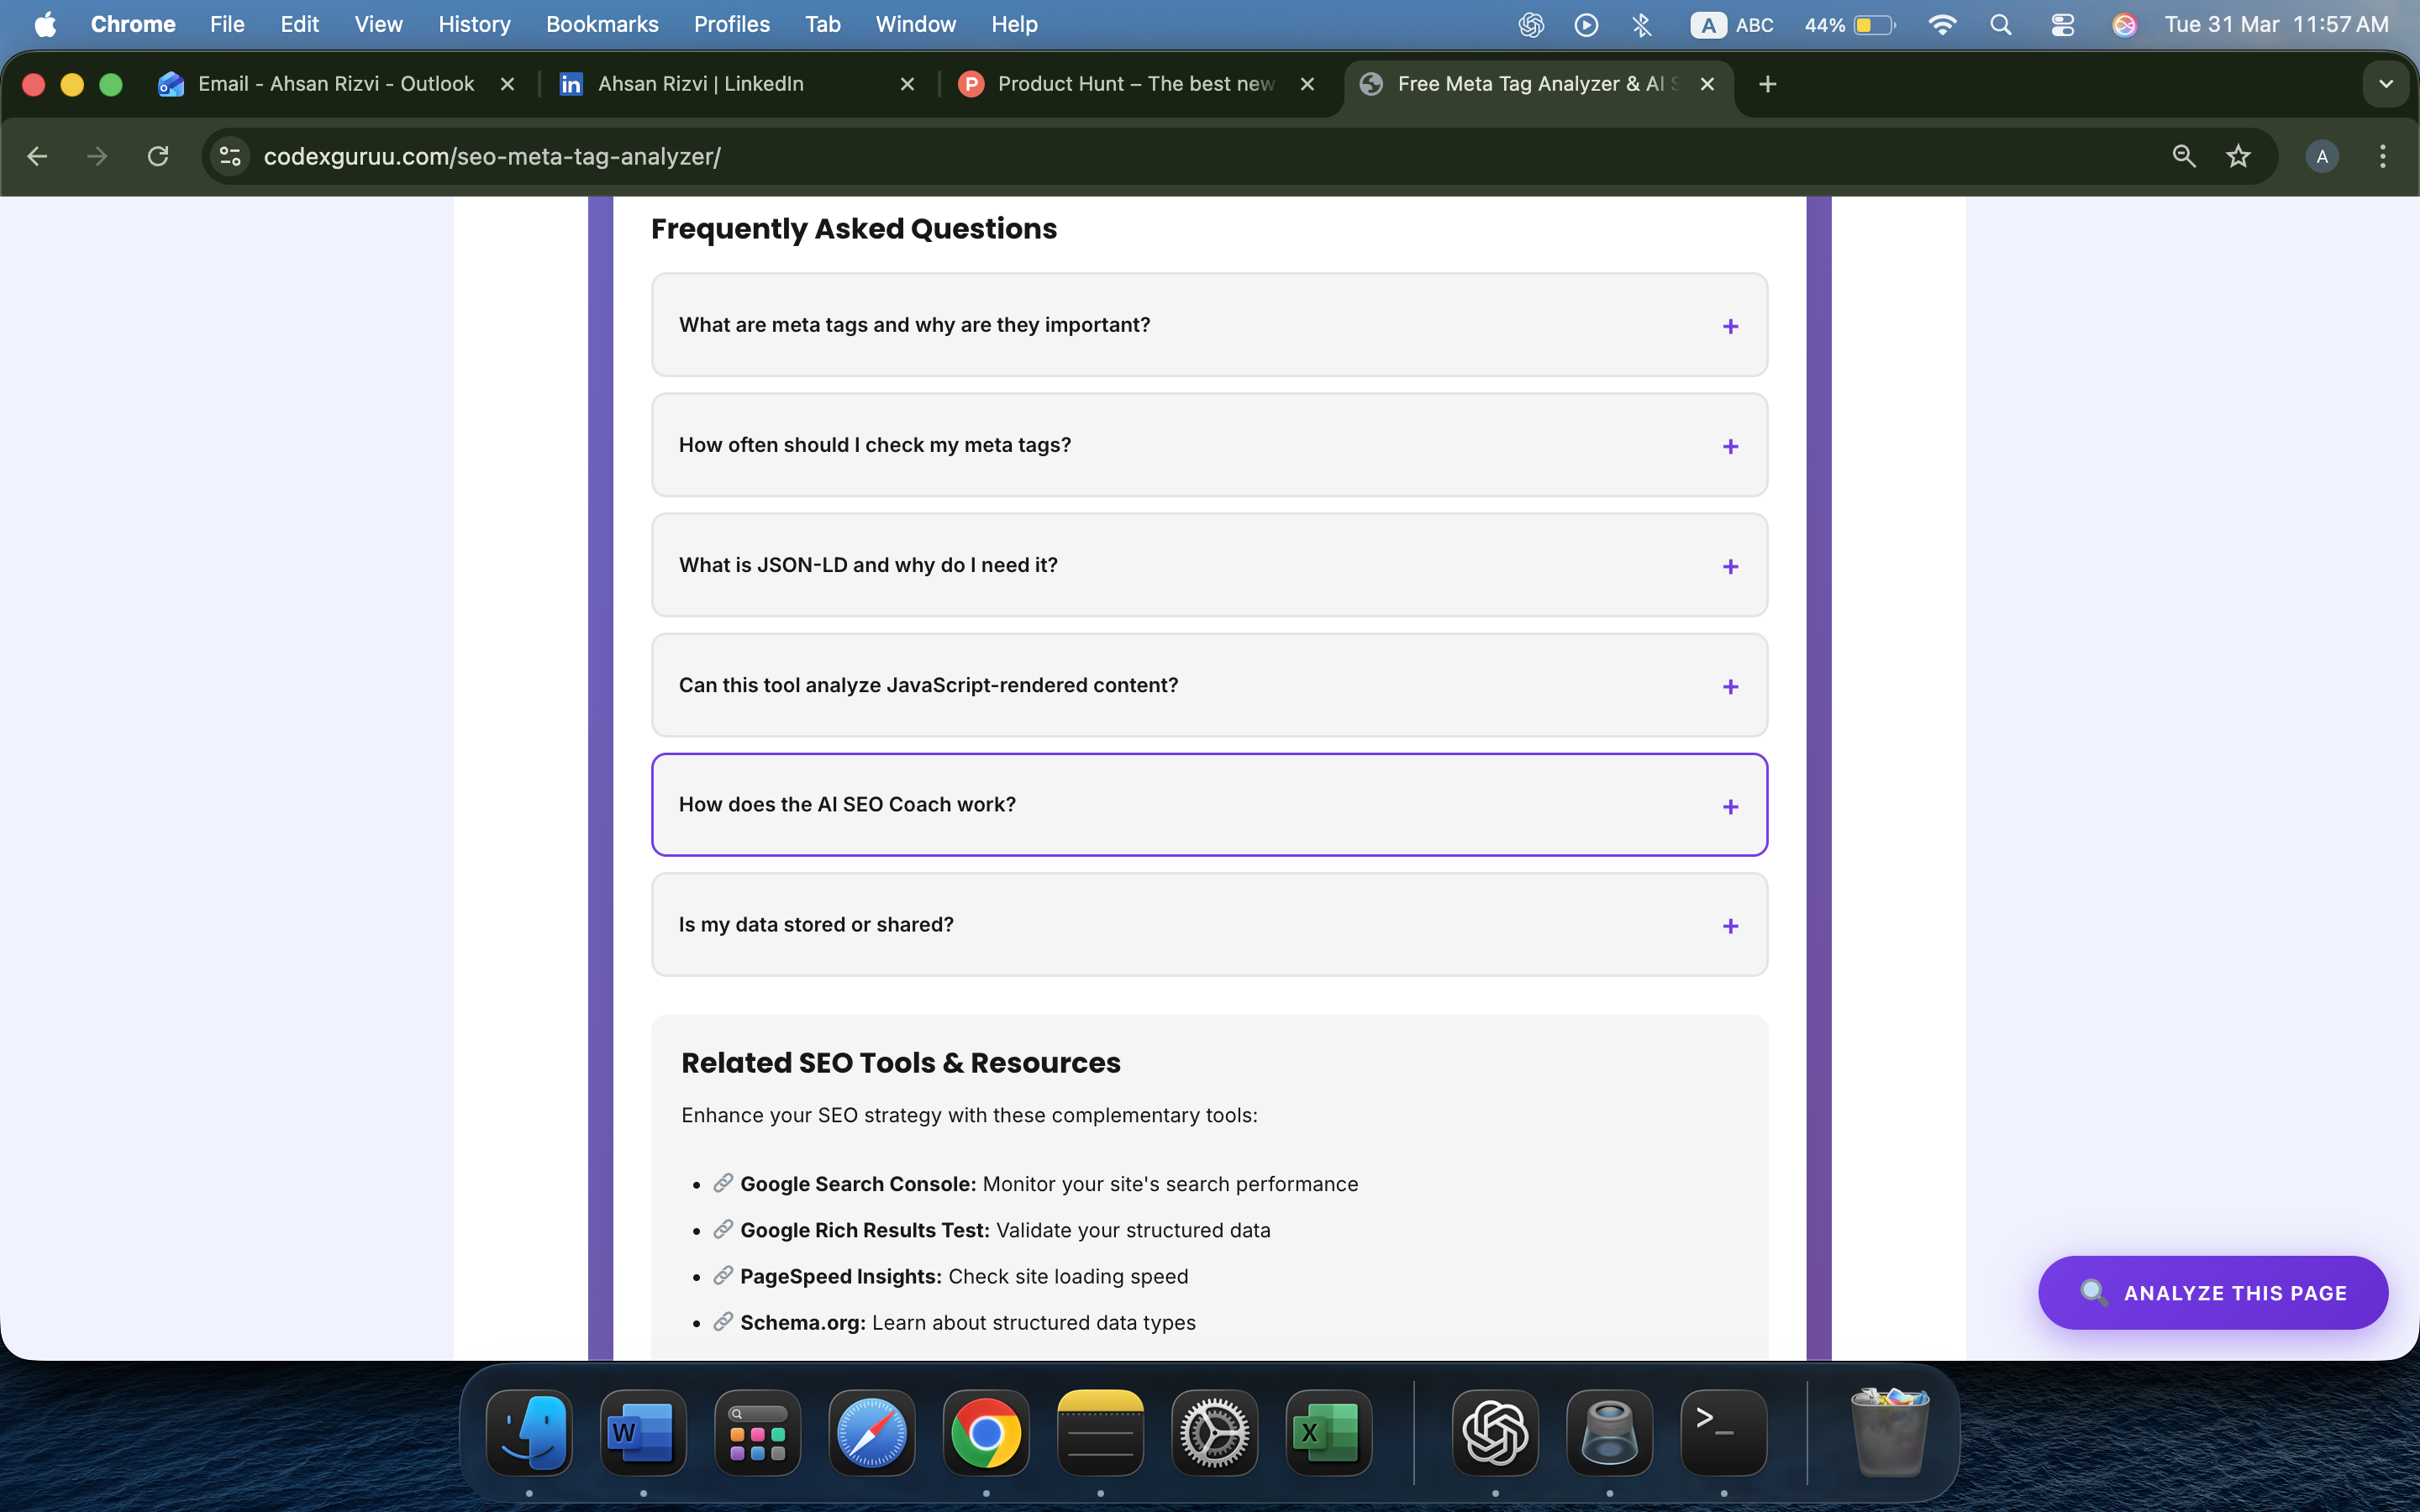Open the profile avatar button
This screenshot has width=2420, height=1512.
(2321, 156)
